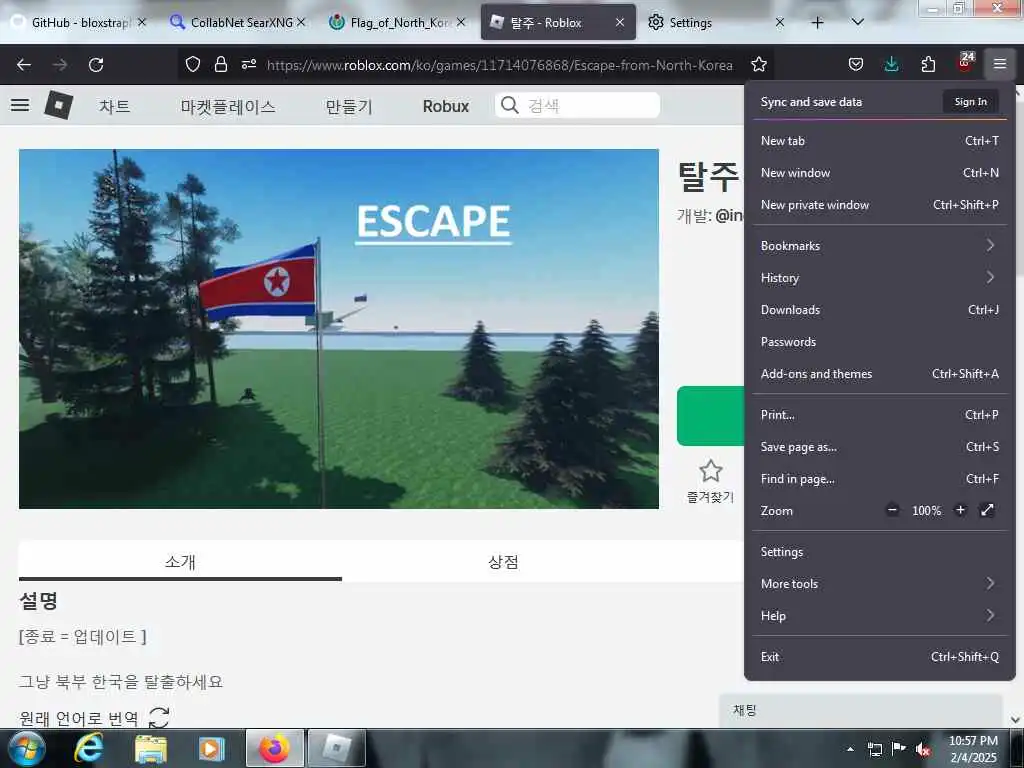This screenshot has height=768, width=1024.
Task: Click the network tray icon
Action: pyautogui.click(x=874, y=749)
